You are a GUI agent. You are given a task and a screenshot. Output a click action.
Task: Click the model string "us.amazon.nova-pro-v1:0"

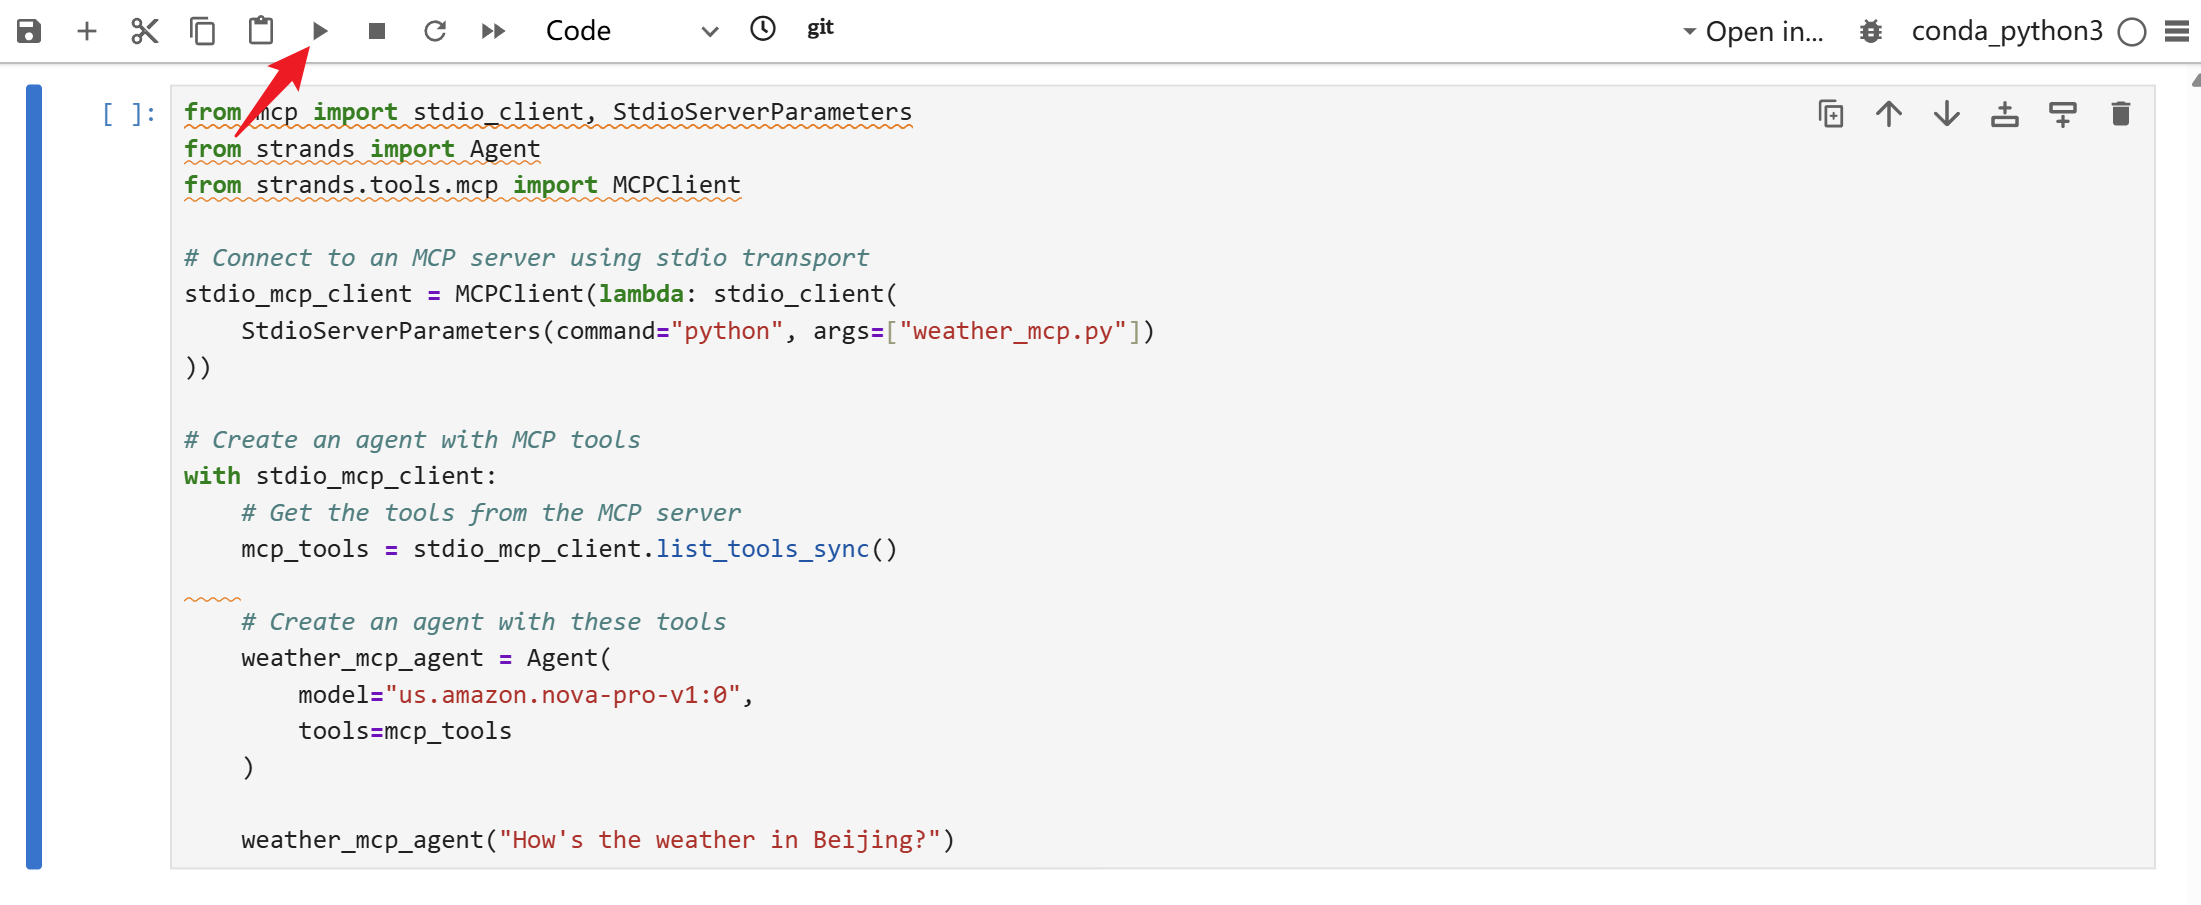[563, 695]
